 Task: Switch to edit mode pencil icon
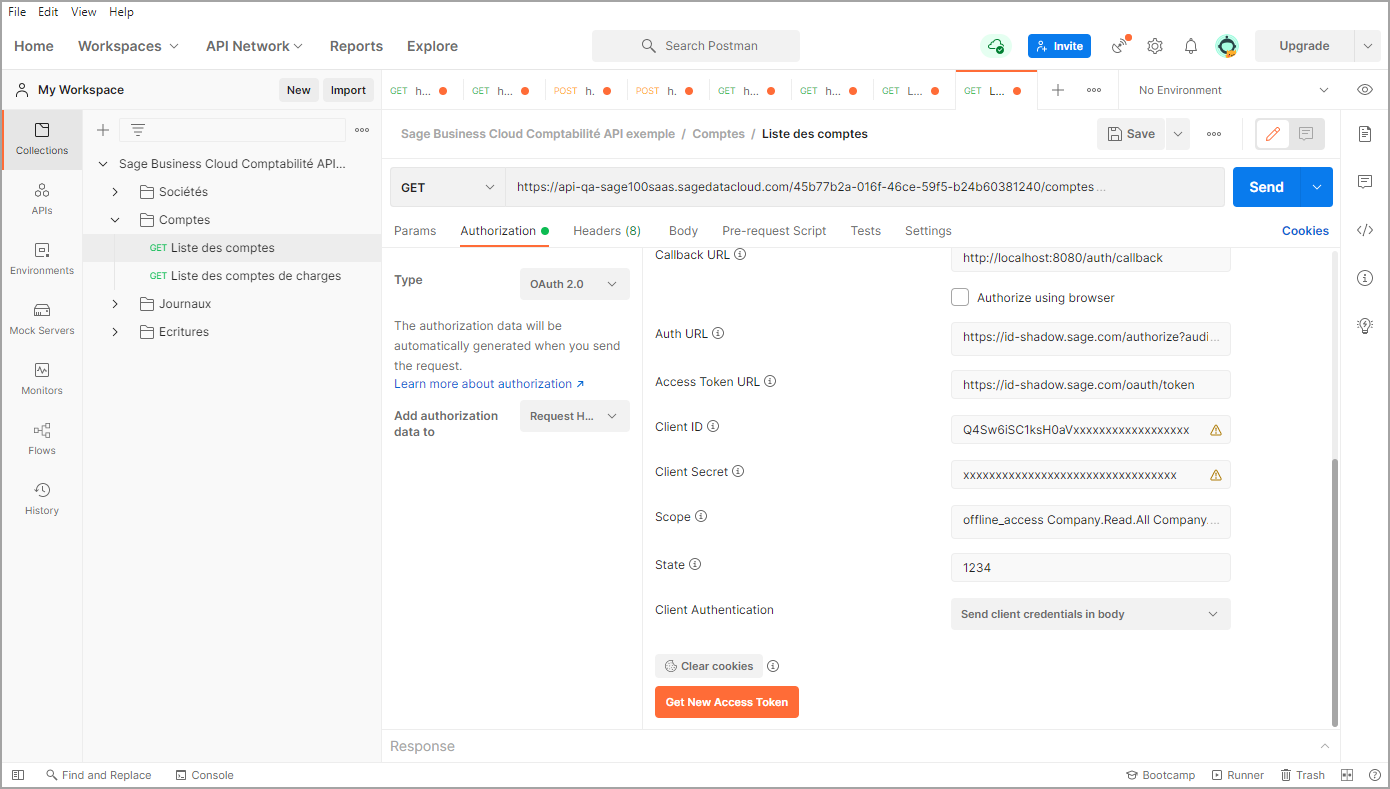(x=1272, y=134)
